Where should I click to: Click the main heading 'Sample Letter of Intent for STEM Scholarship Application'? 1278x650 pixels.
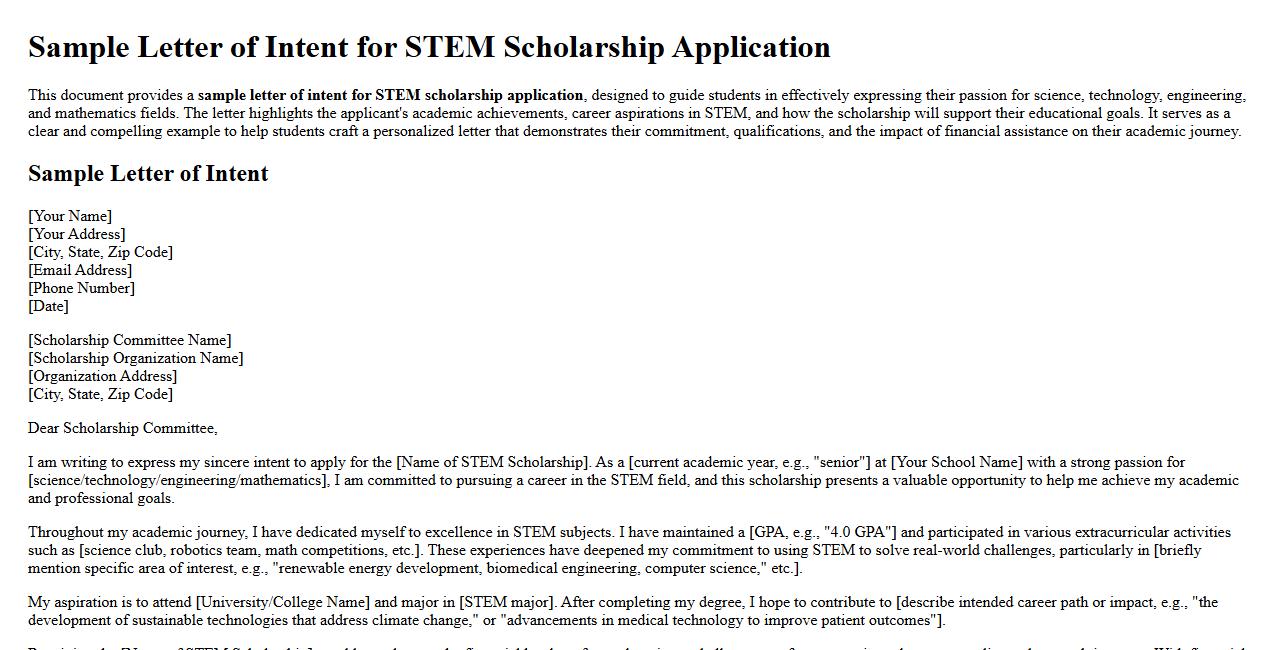point(429,47)
